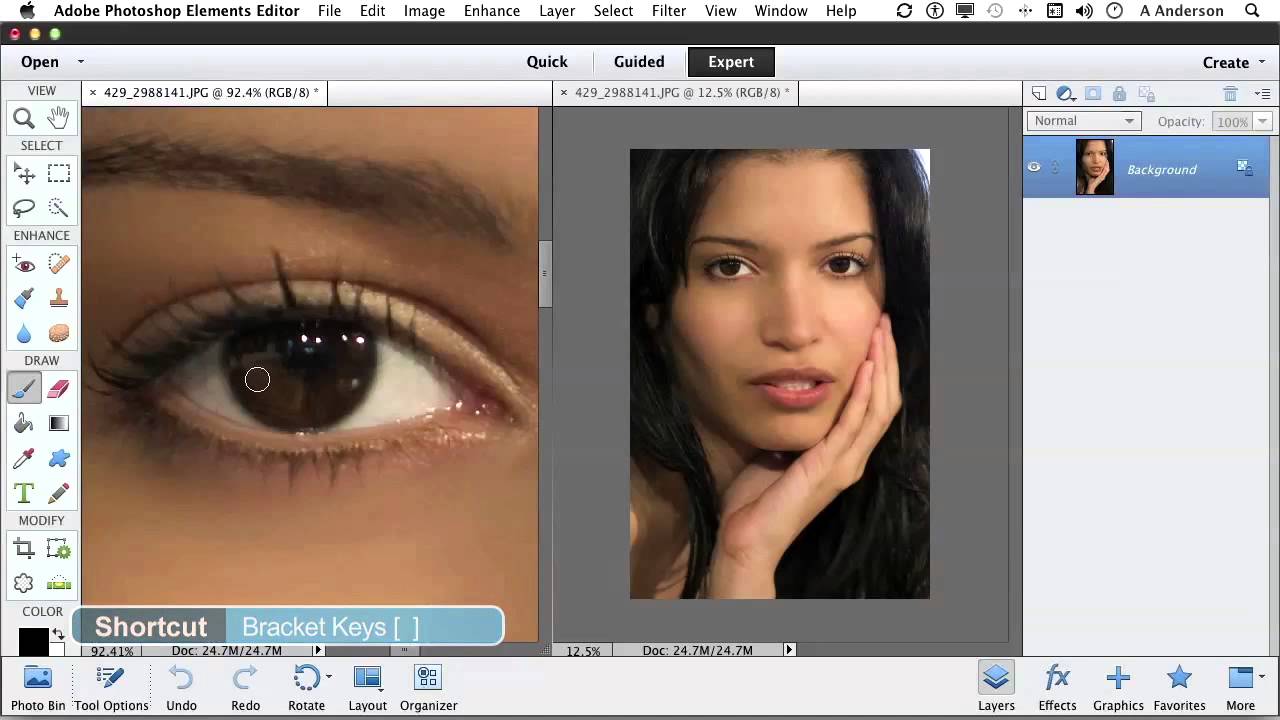The width and height of the screenshot is (1280, 720).
Task: Activate the Crop tool
Action: [24, 548]
